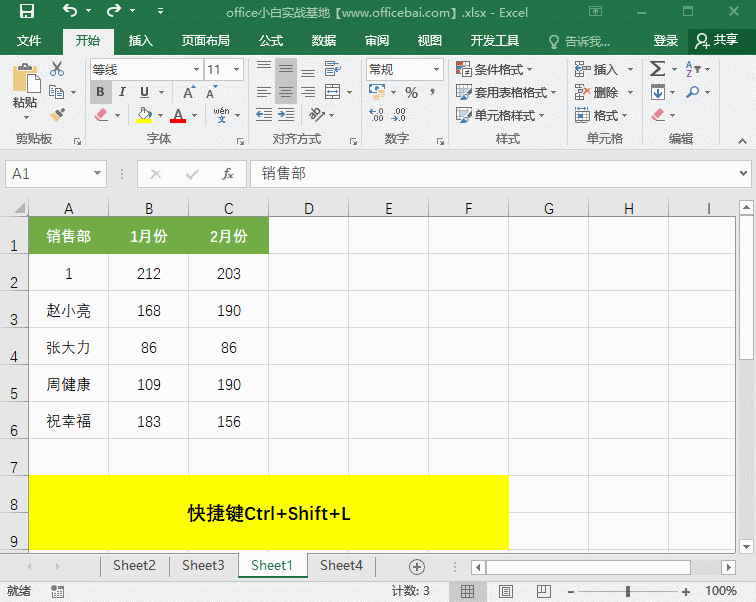
Task: Undo the last action
Action: (70, 11)
